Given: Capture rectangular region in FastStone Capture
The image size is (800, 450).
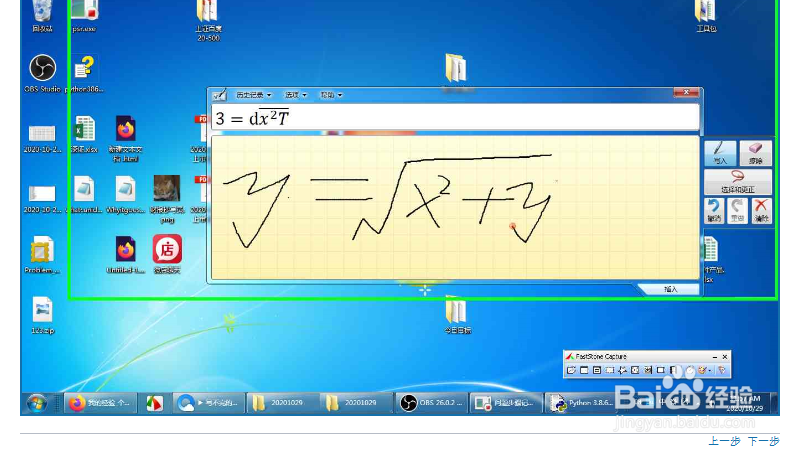Looking at the screenshot, I should click(610, 370).
